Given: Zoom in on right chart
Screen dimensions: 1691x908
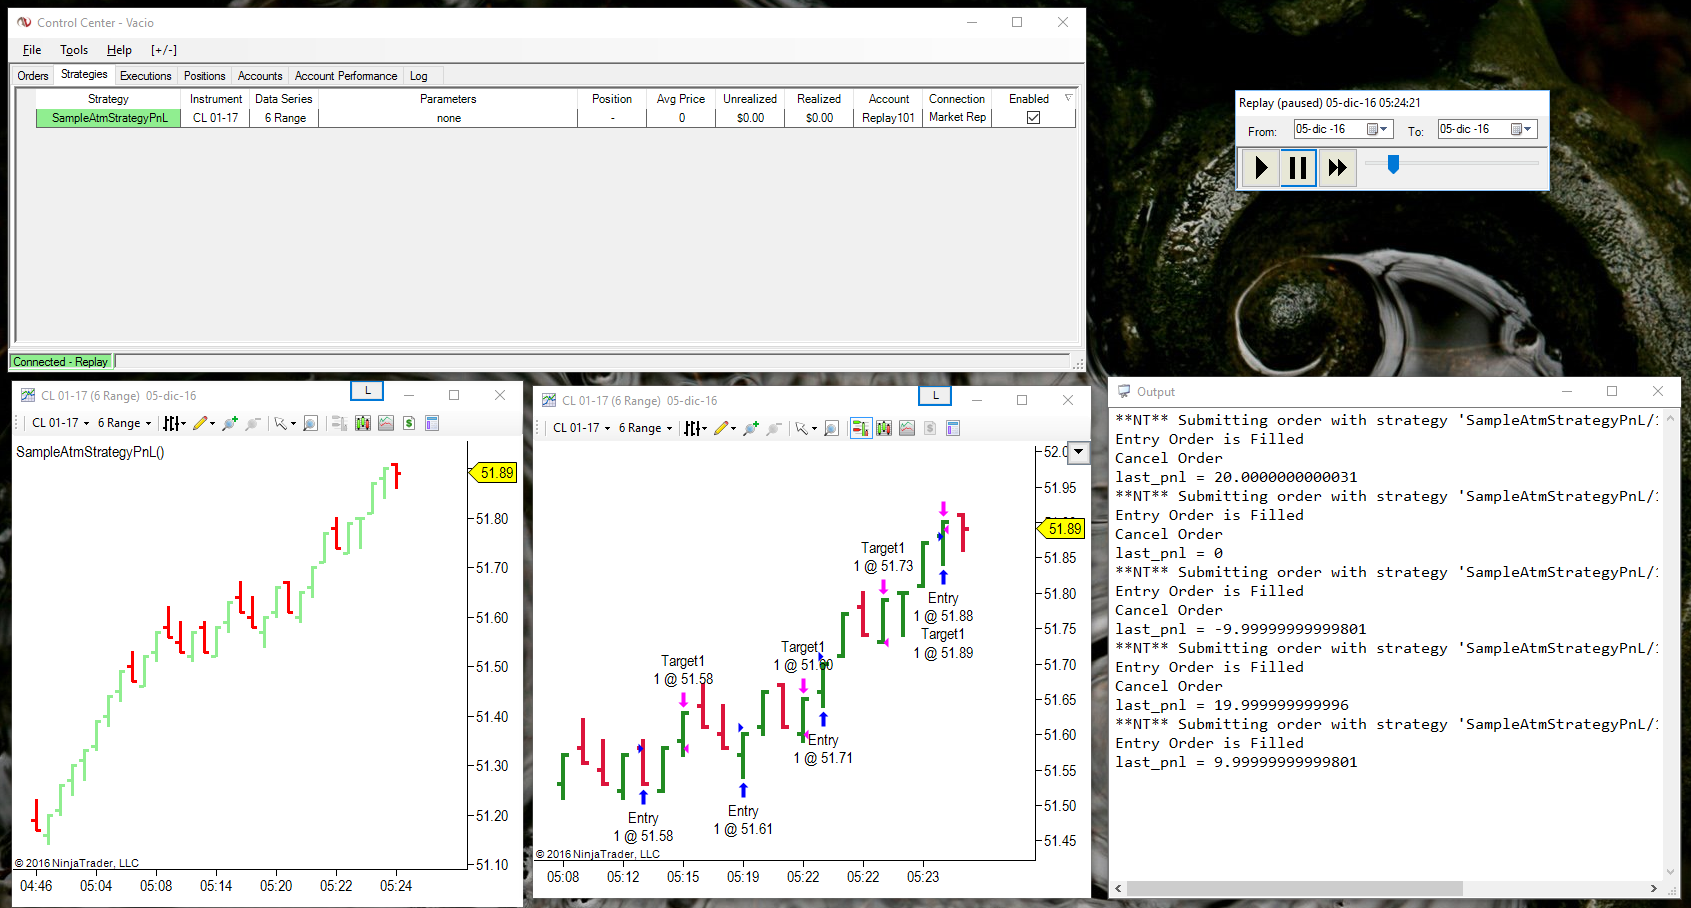Looking at the screenshot, I should [x=751, y=428].
